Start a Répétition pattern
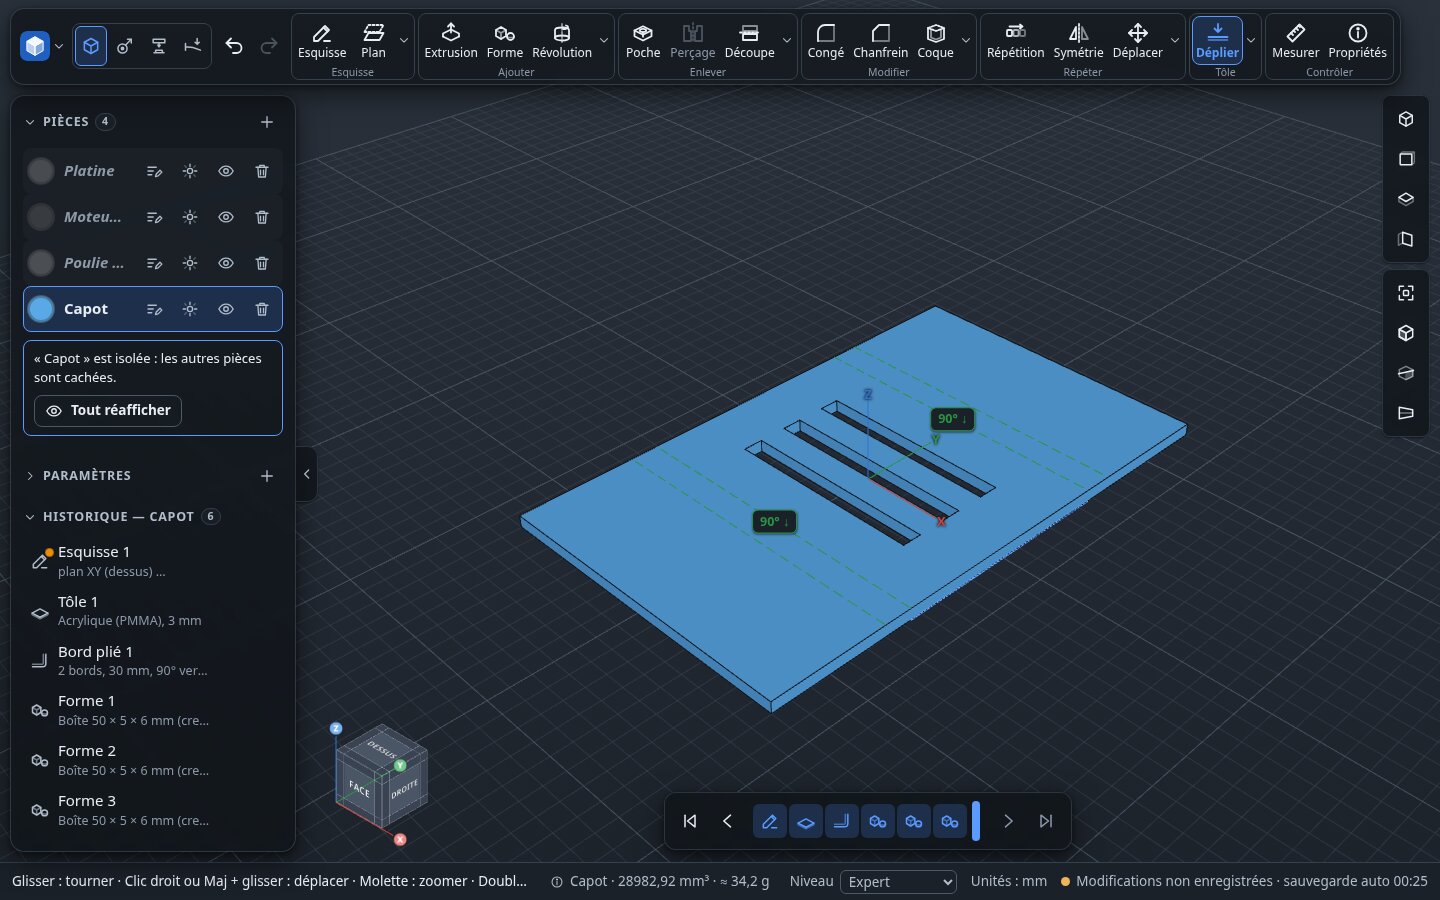1440x900 pixels. (x=1015, y=41)
